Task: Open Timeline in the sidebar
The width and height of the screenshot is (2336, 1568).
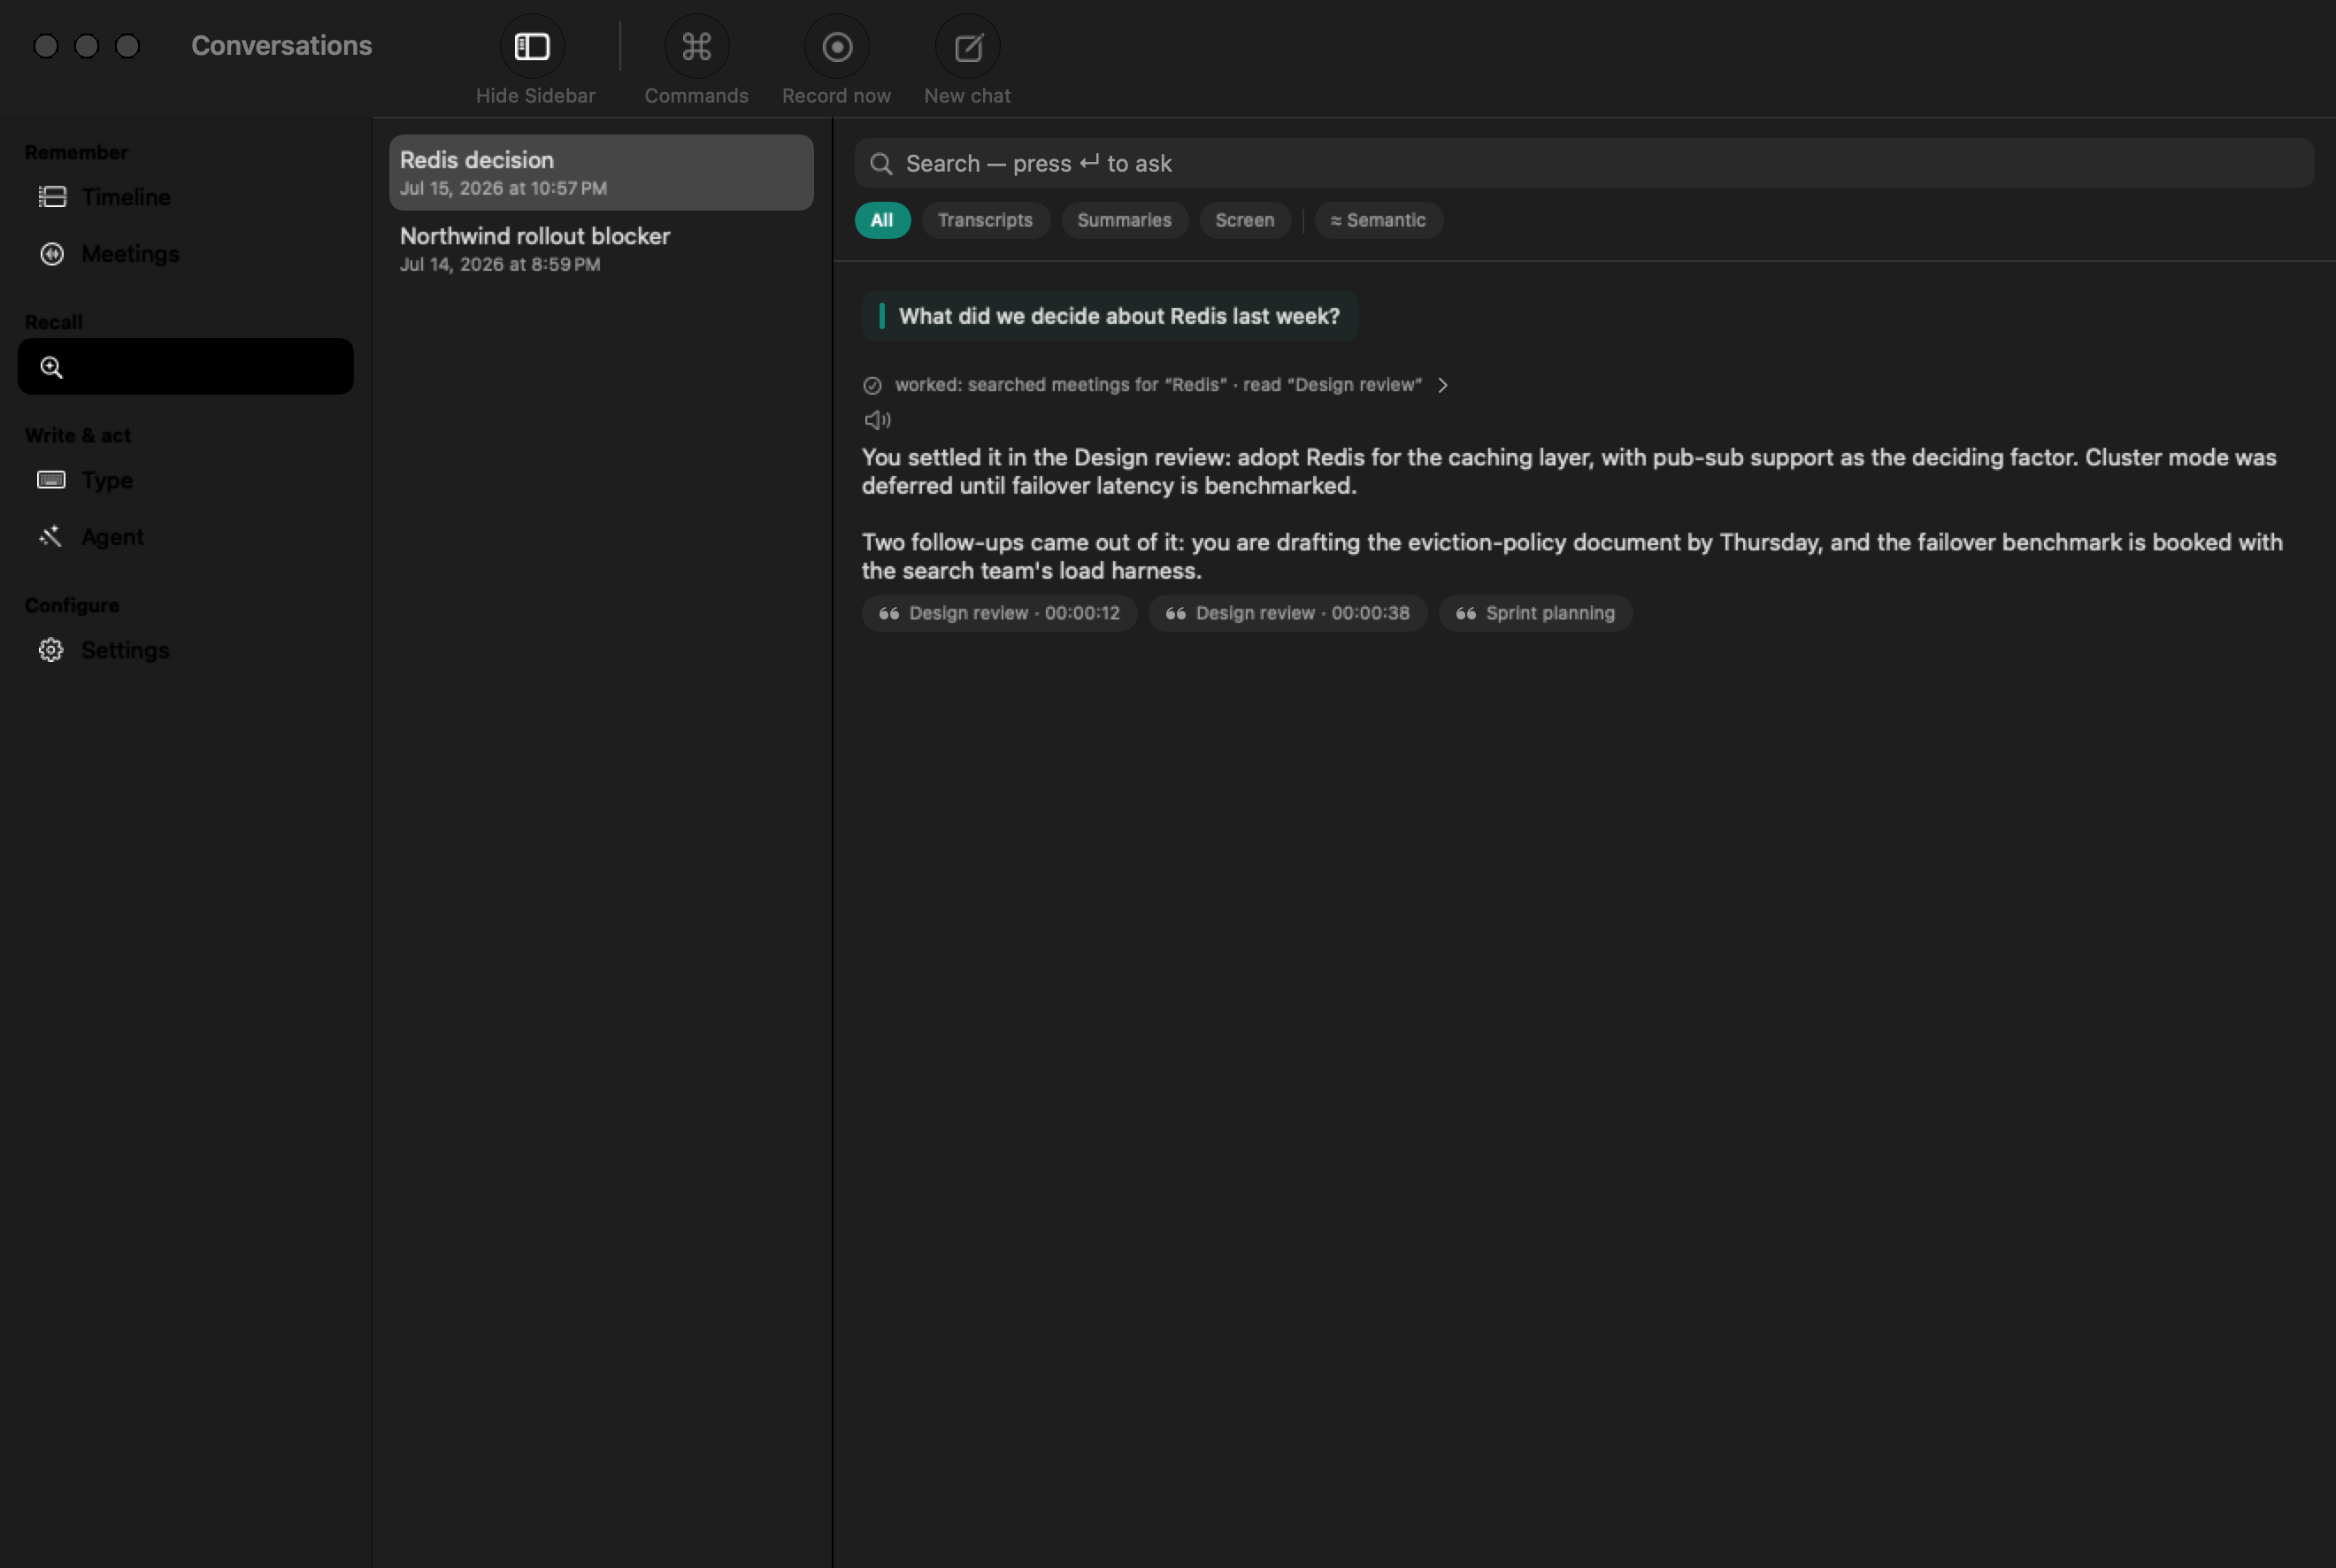Action: coord(186,197)
